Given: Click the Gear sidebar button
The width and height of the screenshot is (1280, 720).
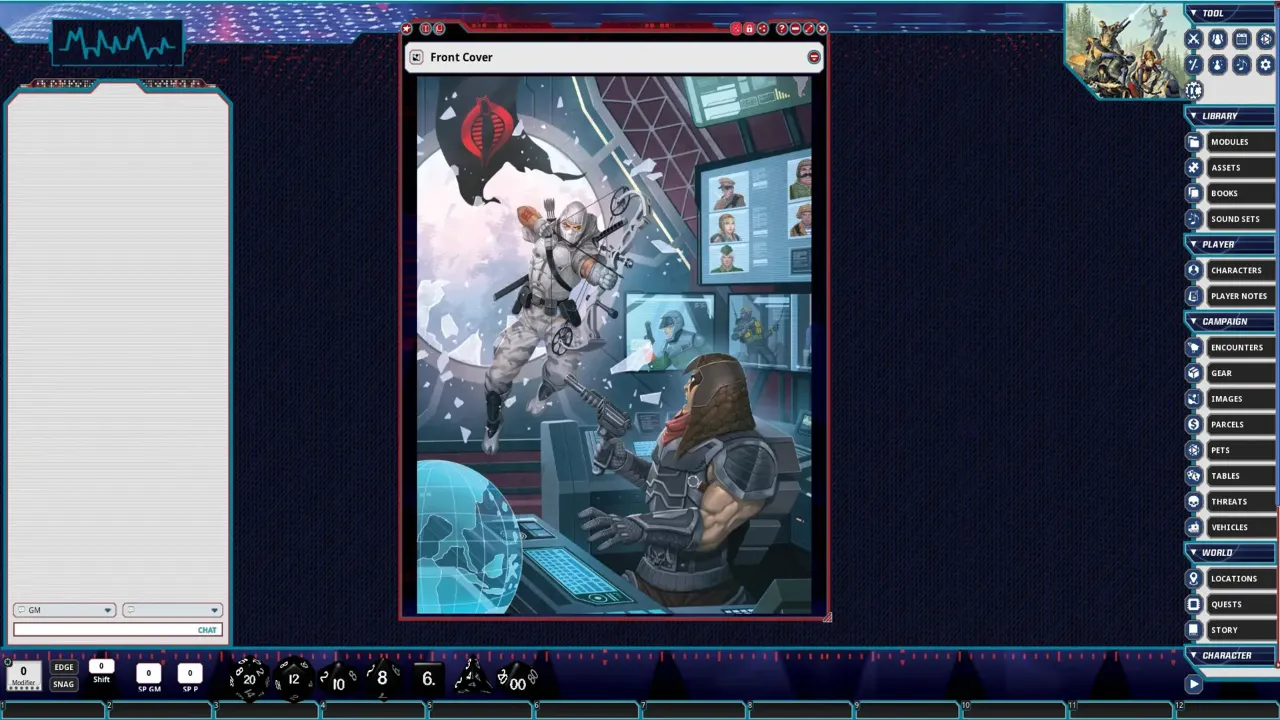Looking at the screenshot, I should [1239, 373].
